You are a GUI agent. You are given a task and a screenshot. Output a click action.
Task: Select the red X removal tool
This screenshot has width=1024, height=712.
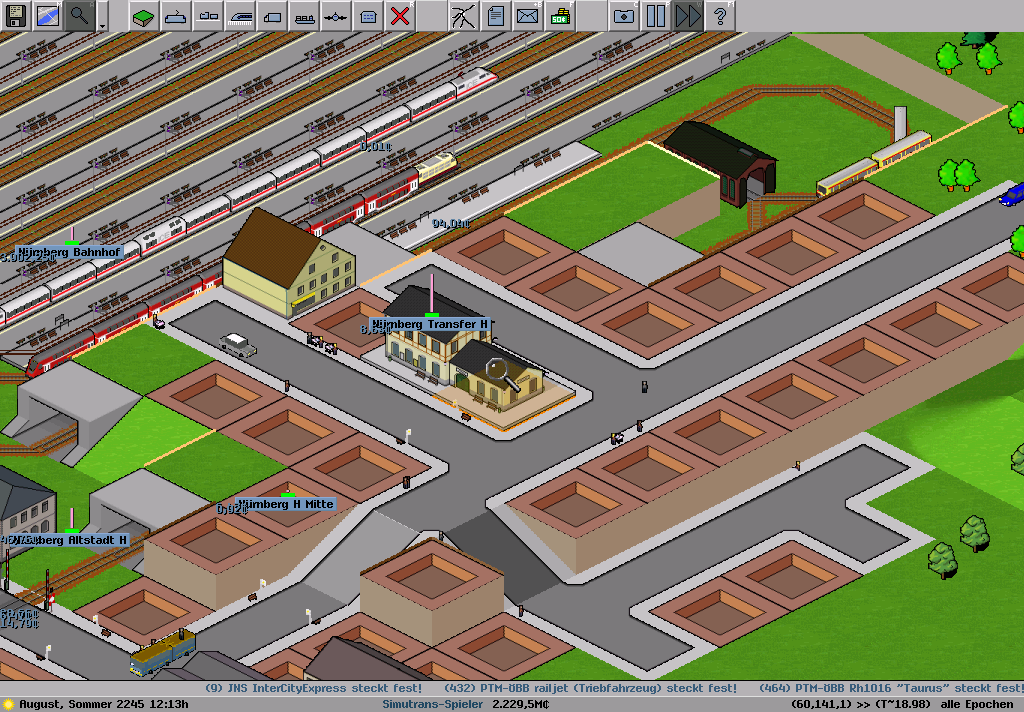point(400,15)
